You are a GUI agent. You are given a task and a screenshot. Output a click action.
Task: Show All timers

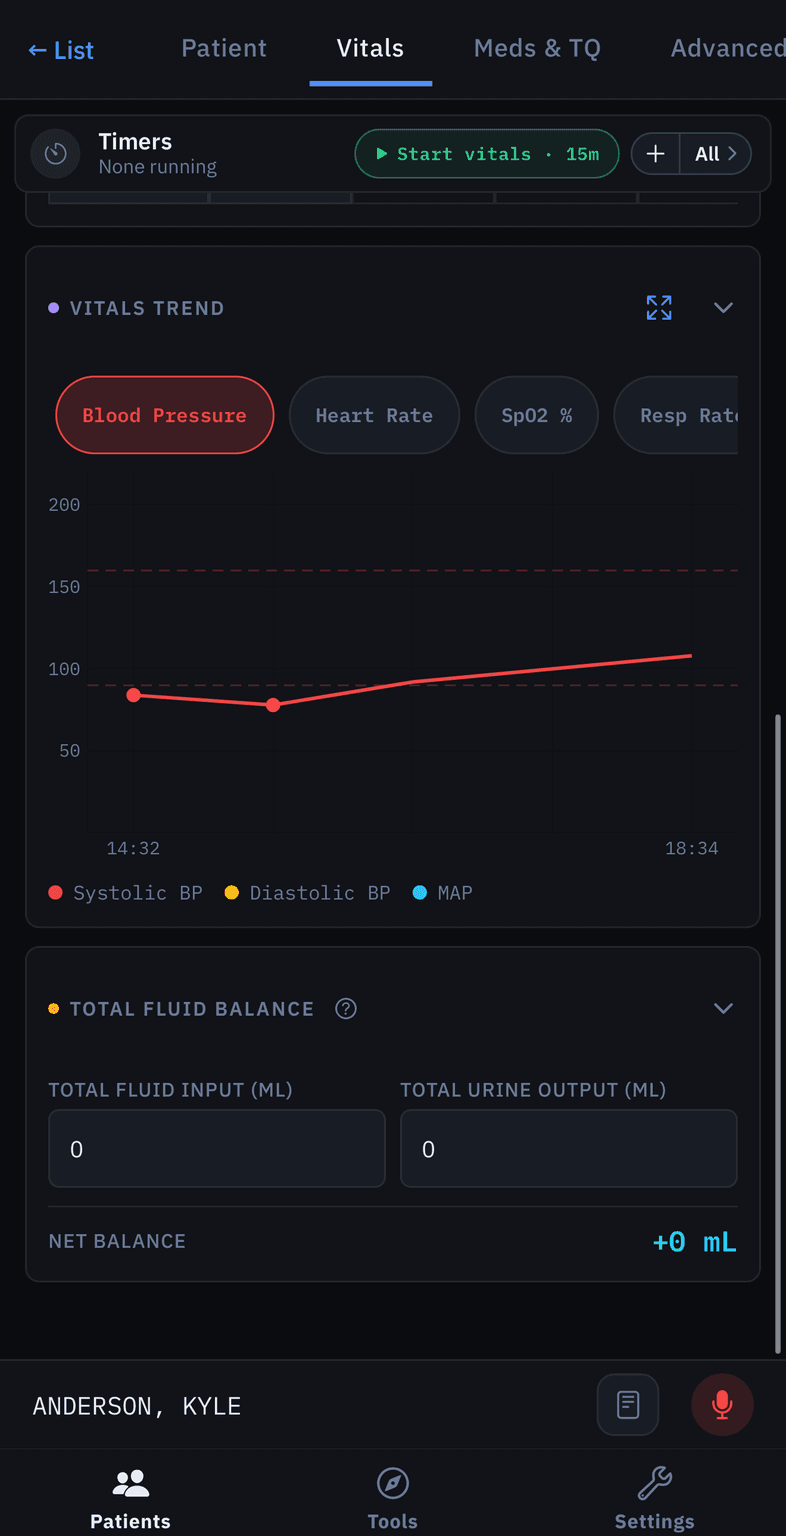716,154
